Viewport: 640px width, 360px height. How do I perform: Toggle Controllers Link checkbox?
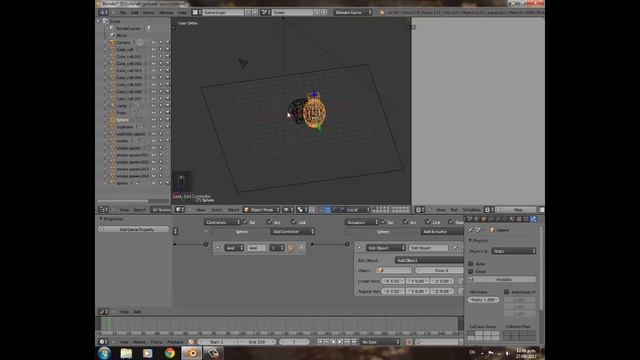(x=294, y=222)
